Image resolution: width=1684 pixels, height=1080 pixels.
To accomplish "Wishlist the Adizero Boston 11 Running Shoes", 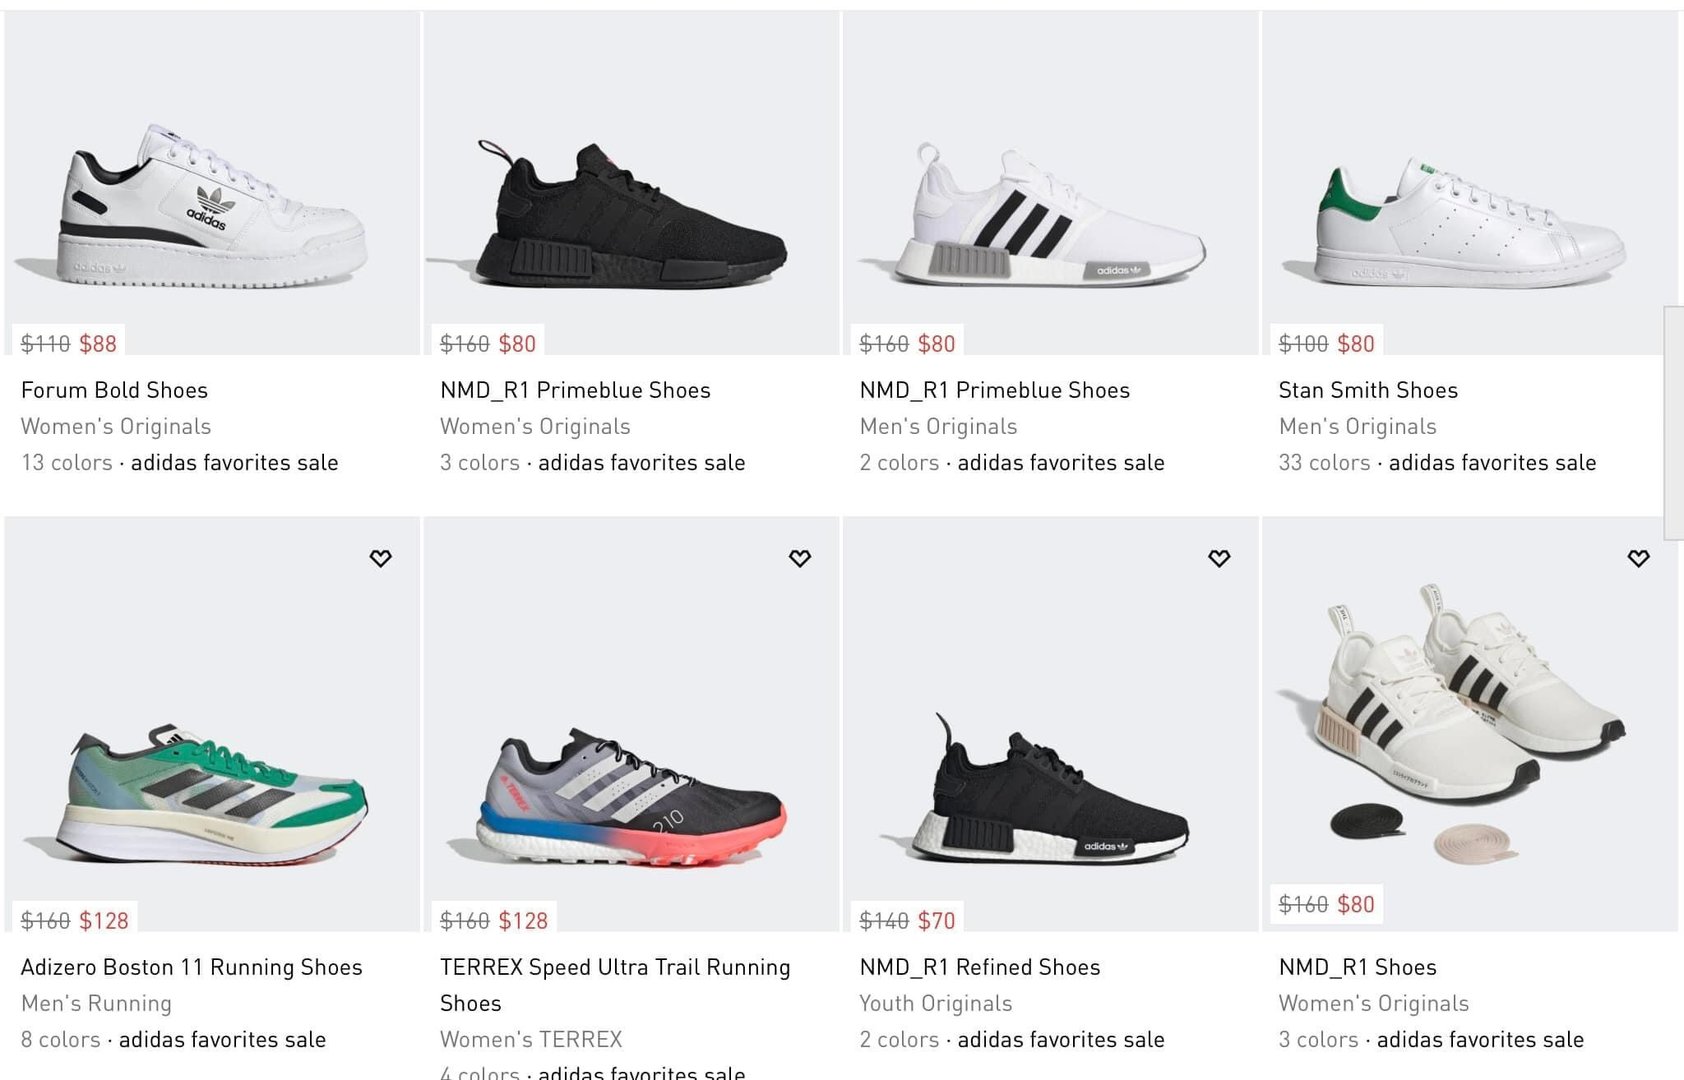I will click(x=380, y=558).
